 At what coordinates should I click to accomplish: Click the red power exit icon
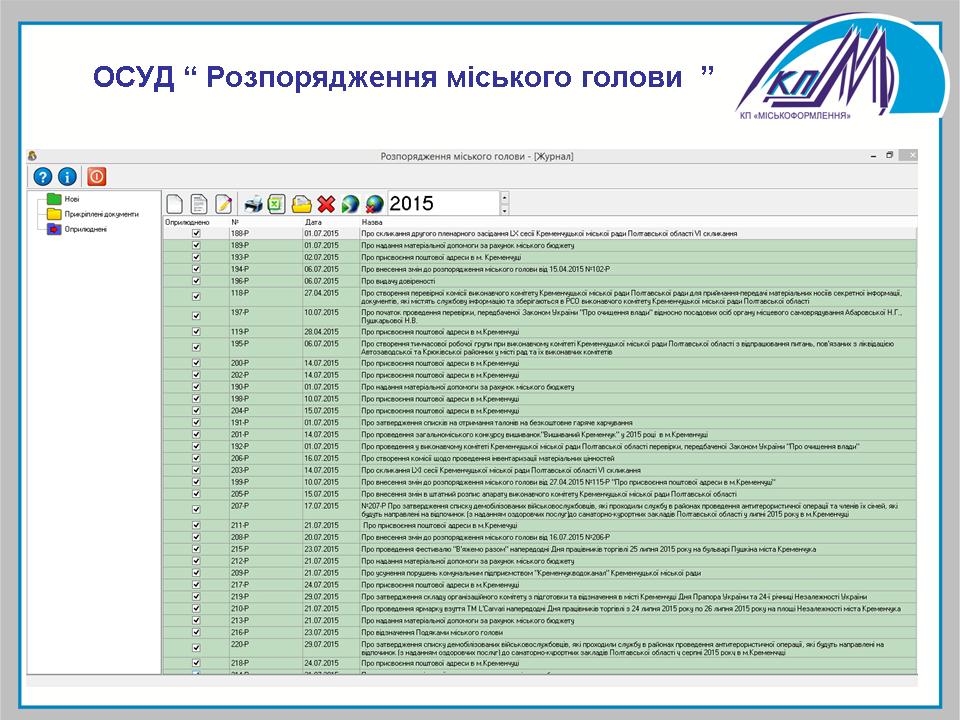(x=96, y=176)
